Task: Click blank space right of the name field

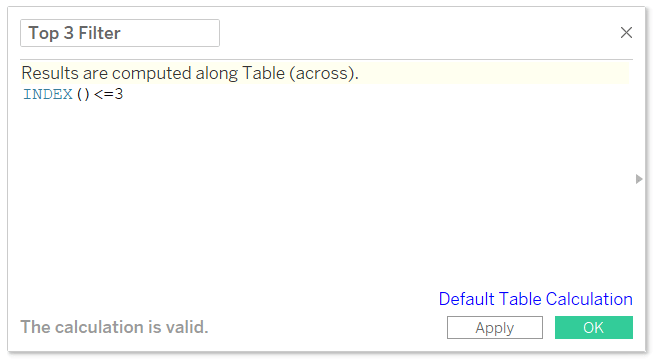Action: click(x=418, y=33)
